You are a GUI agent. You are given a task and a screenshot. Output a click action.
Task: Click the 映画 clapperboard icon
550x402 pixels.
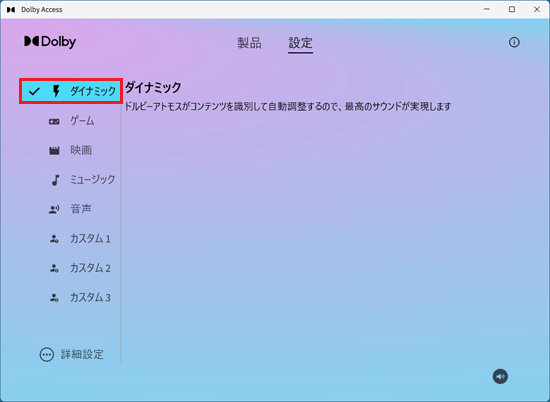coord(54,151)
